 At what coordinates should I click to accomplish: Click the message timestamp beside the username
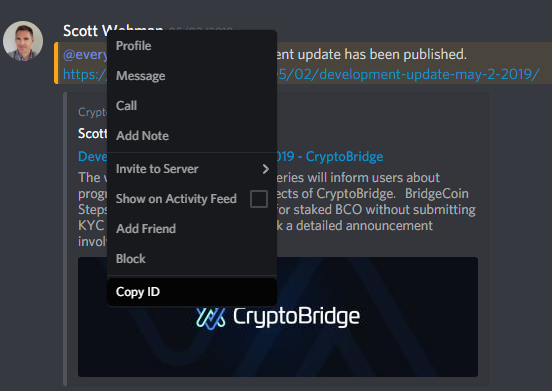point(200,29)
